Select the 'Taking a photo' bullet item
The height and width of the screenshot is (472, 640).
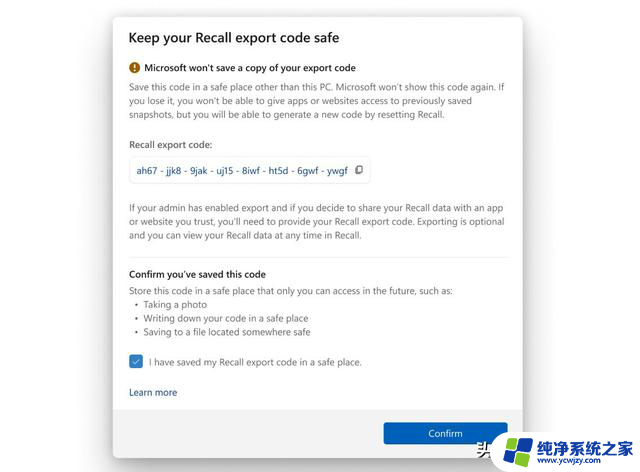[x=175, y=305]
